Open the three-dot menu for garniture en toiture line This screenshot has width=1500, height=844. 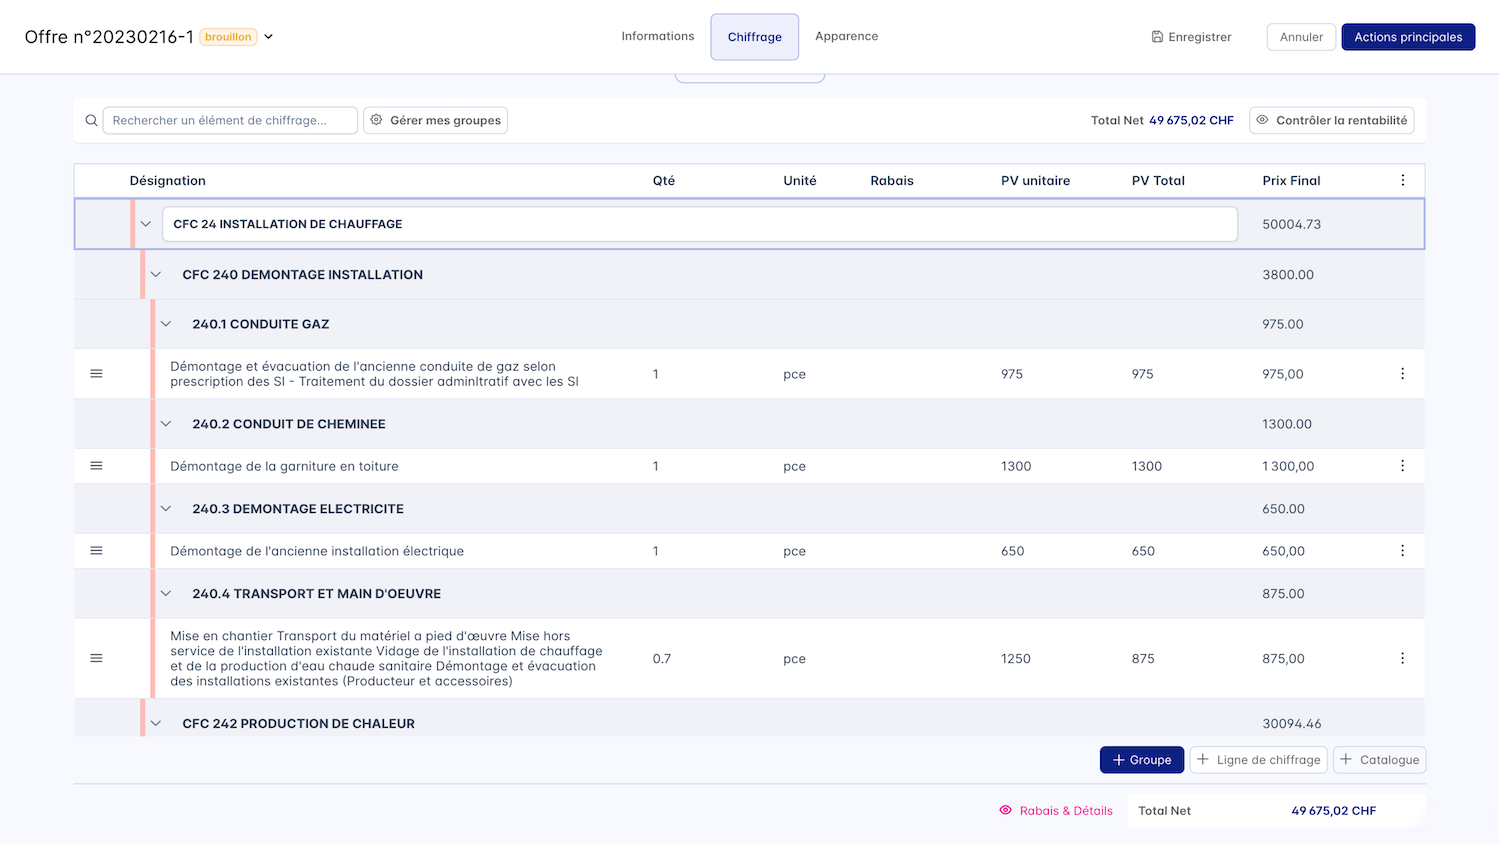(x=1403, y=466)
